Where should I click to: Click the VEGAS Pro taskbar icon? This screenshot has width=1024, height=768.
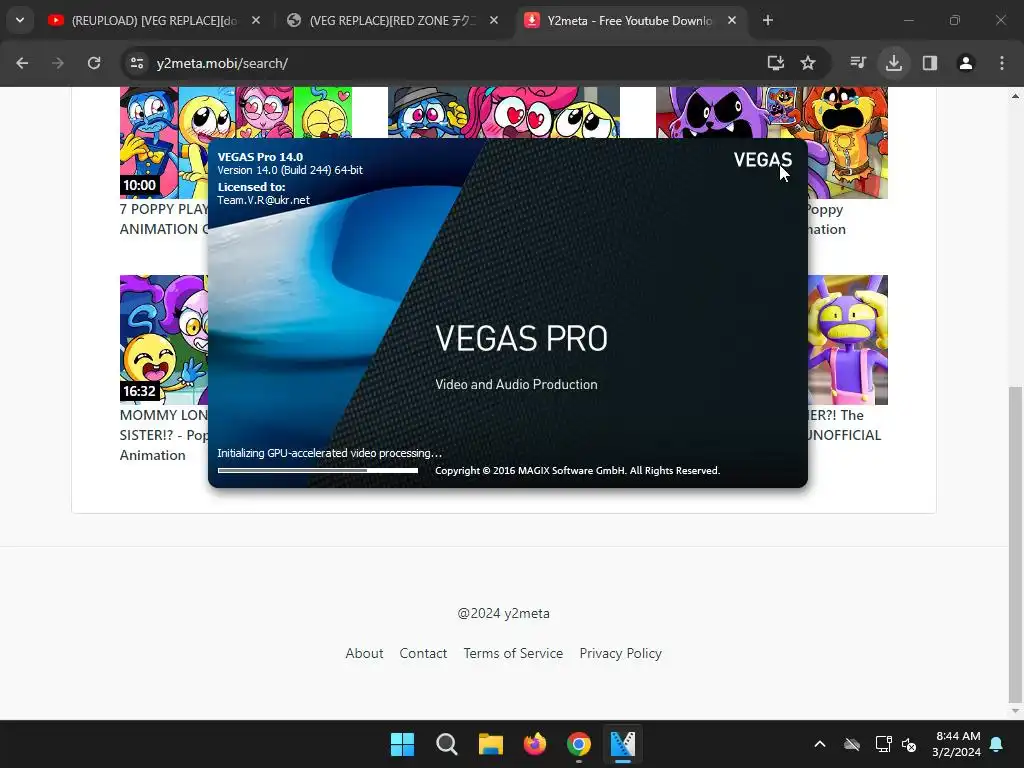pos(623,744)
